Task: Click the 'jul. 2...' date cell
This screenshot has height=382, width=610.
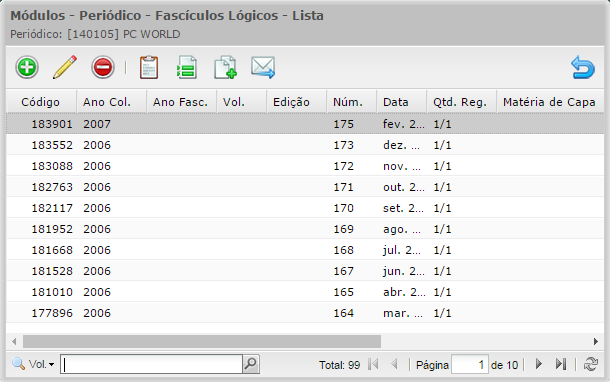Action: click(402, 250)
